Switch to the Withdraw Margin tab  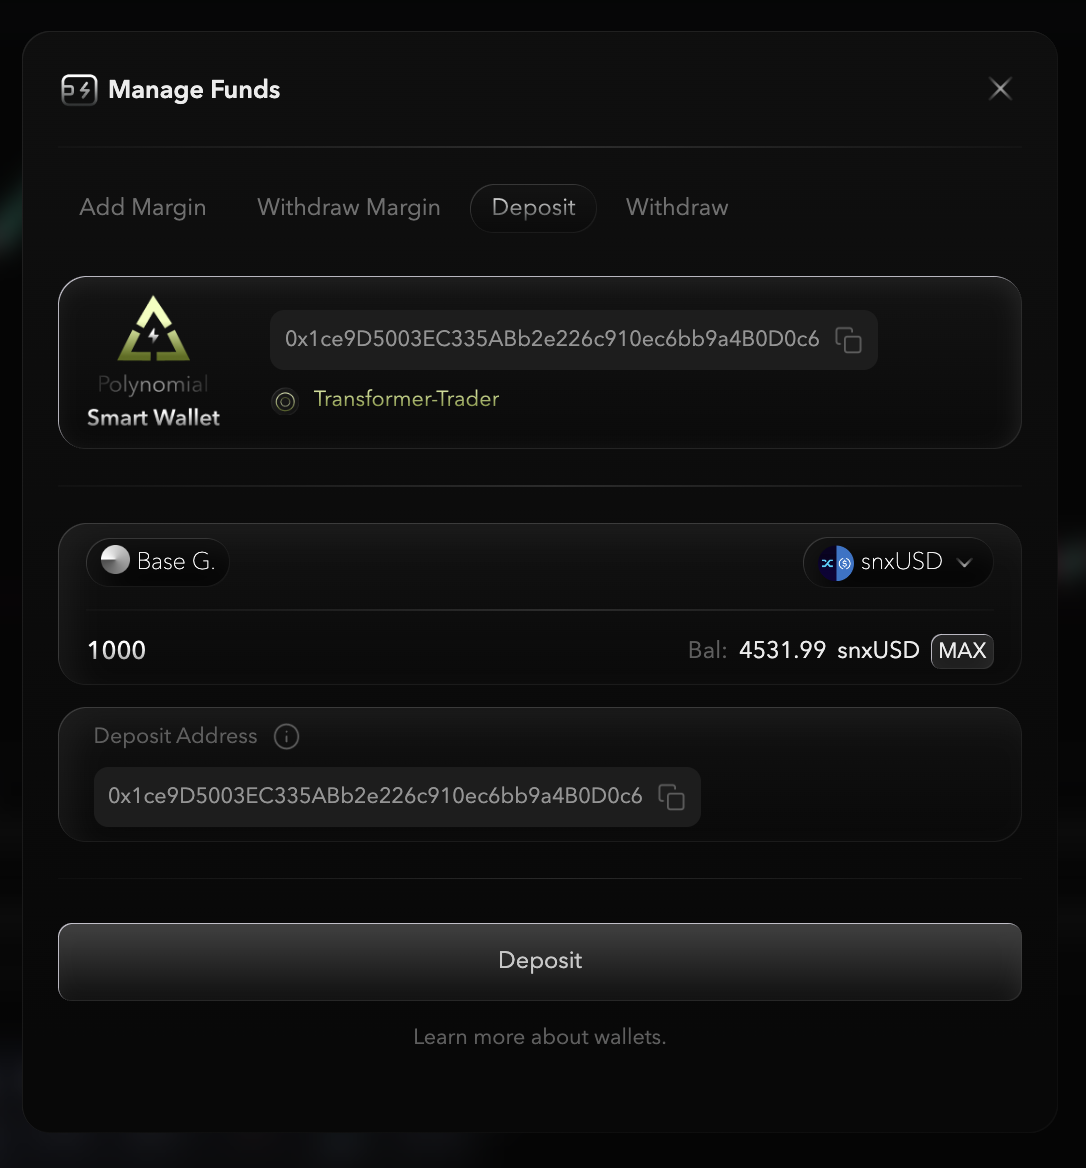(348, 207)
